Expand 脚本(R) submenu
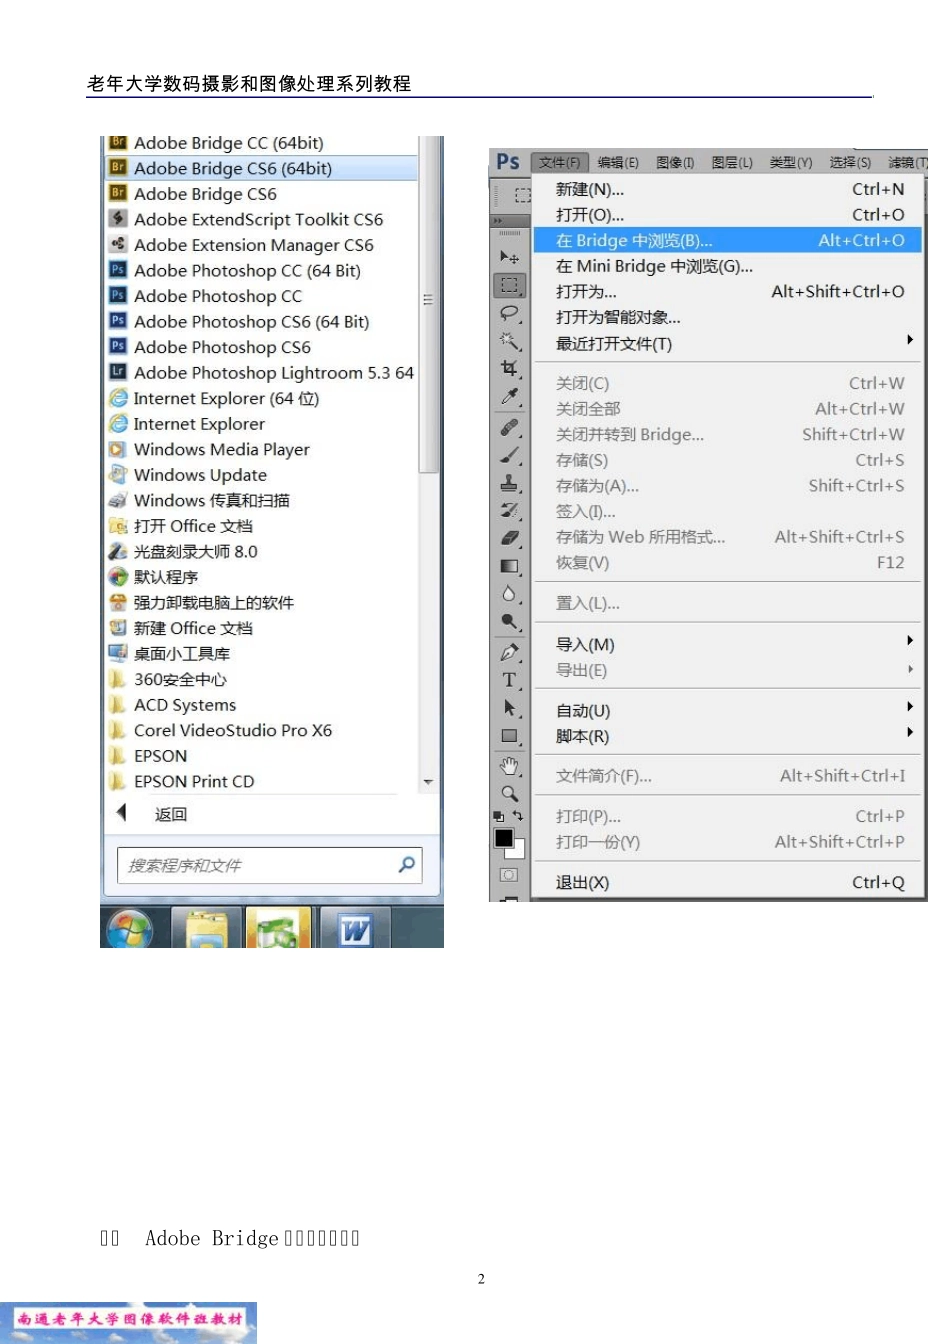 (909, 732)
